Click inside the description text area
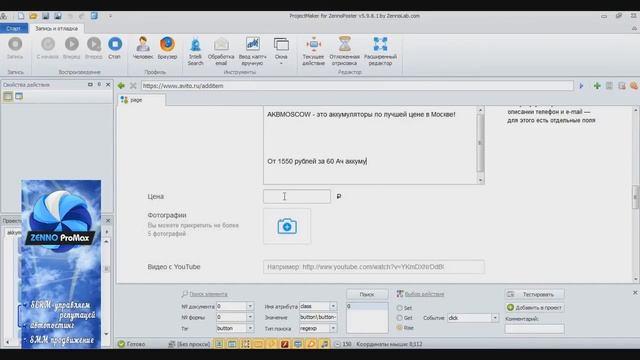This screenshot has width=640, height=360. pyautogui.click(x=370, y=145)
